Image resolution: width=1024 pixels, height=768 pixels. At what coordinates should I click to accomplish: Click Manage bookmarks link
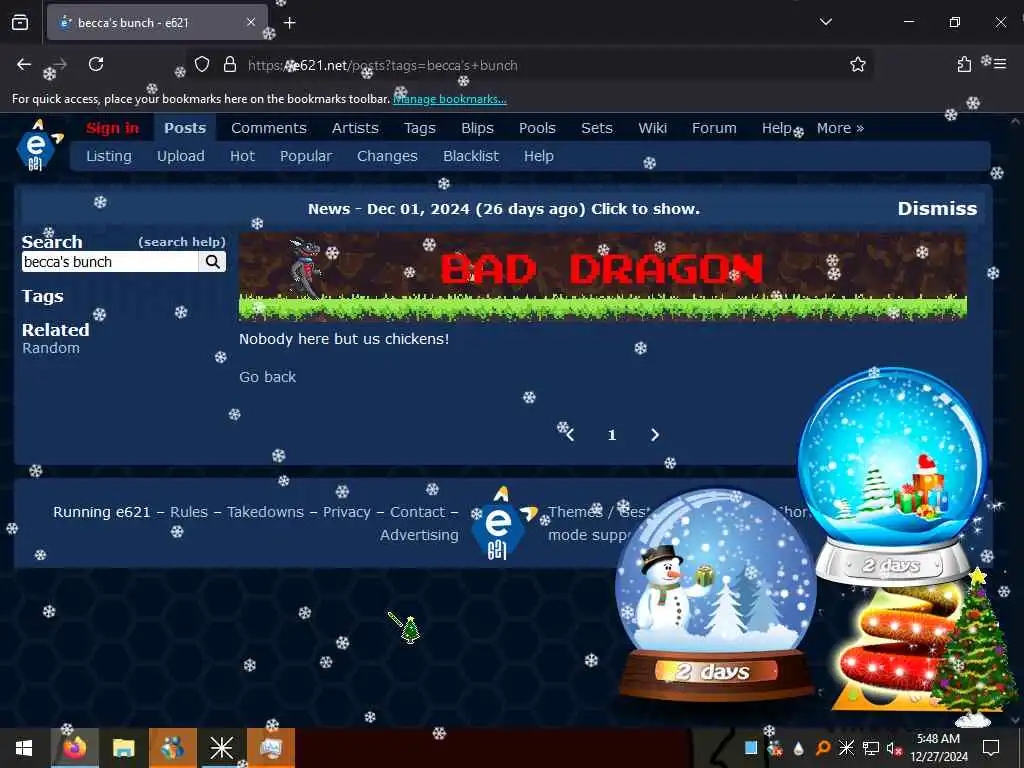pos(449,99)
